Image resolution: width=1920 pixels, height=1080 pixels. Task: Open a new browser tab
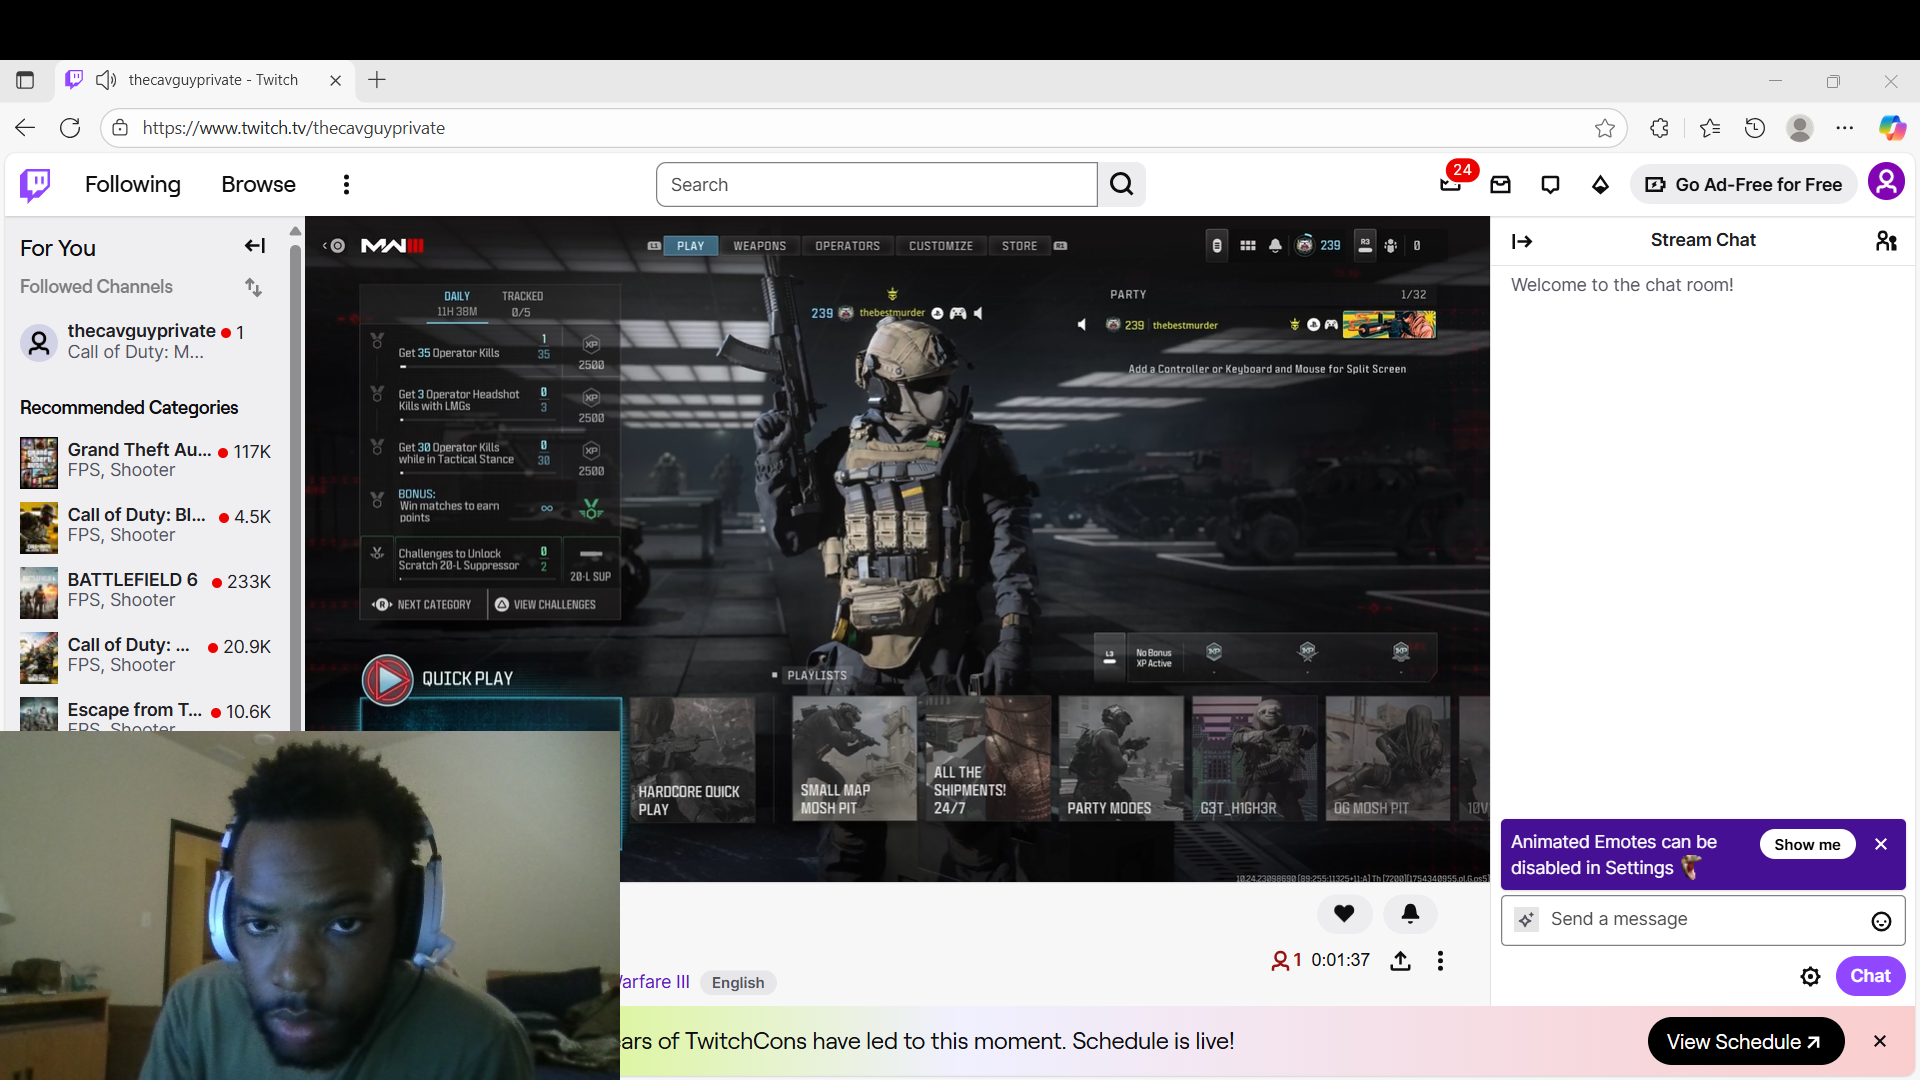coord(377,80)
